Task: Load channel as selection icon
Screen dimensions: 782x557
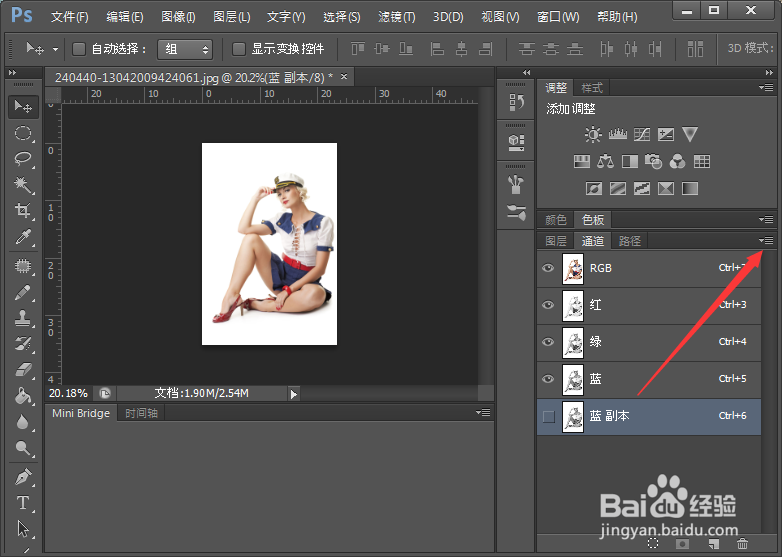Action: point(653,543)
